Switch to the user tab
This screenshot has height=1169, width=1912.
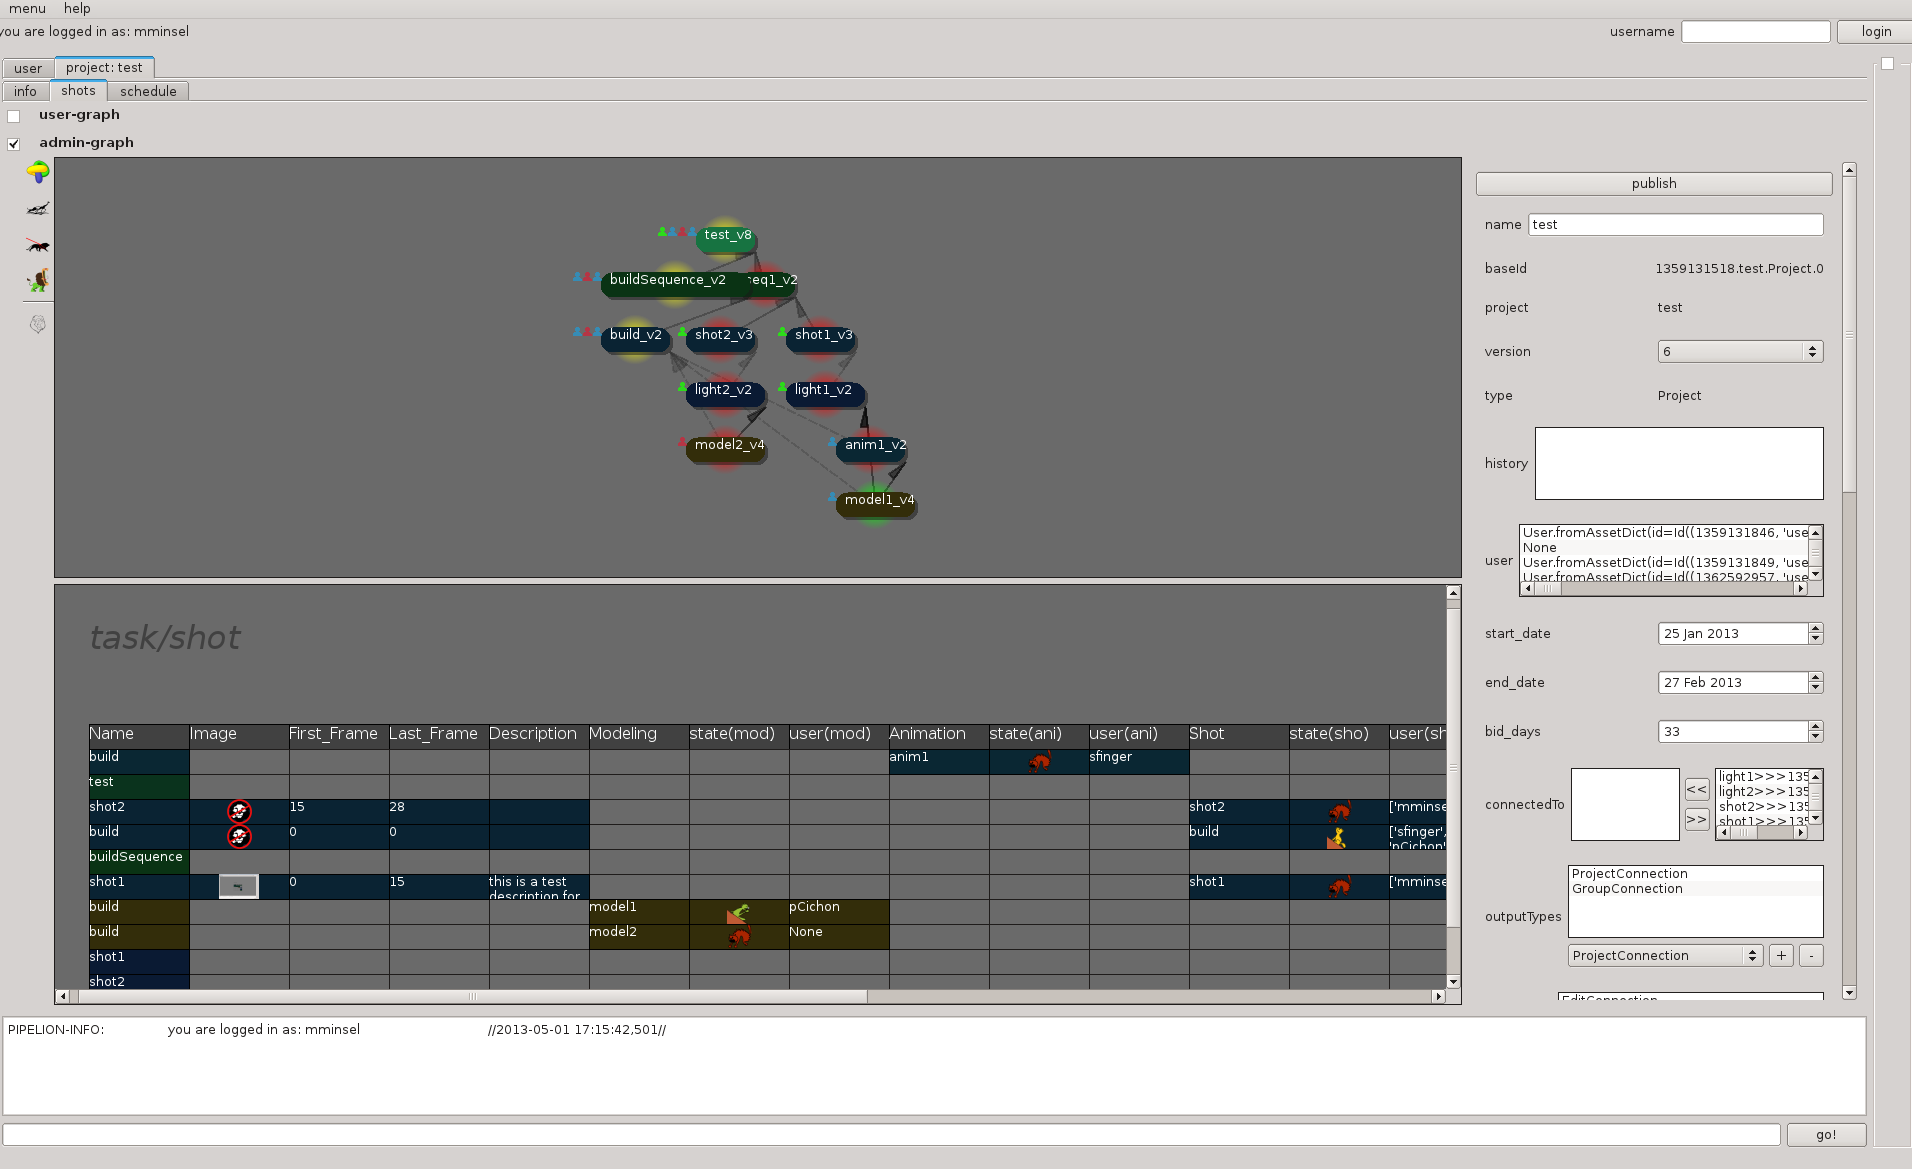(28, 69)
